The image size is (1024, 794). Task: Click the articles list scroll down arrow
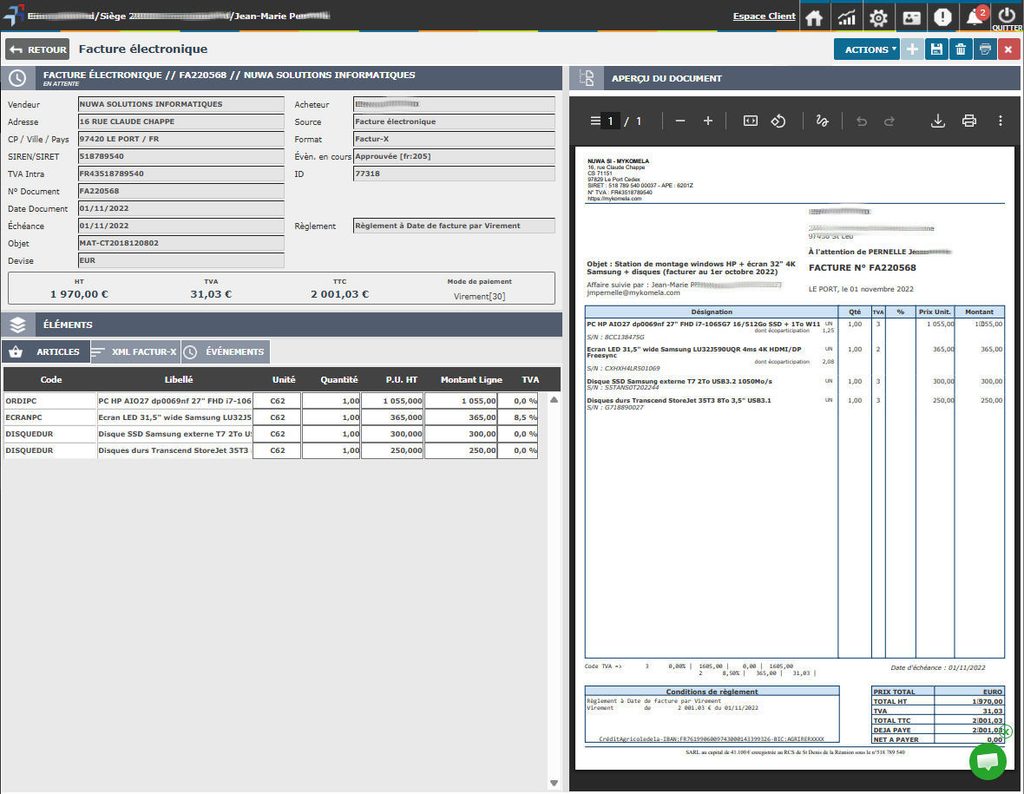click(554, 783)
